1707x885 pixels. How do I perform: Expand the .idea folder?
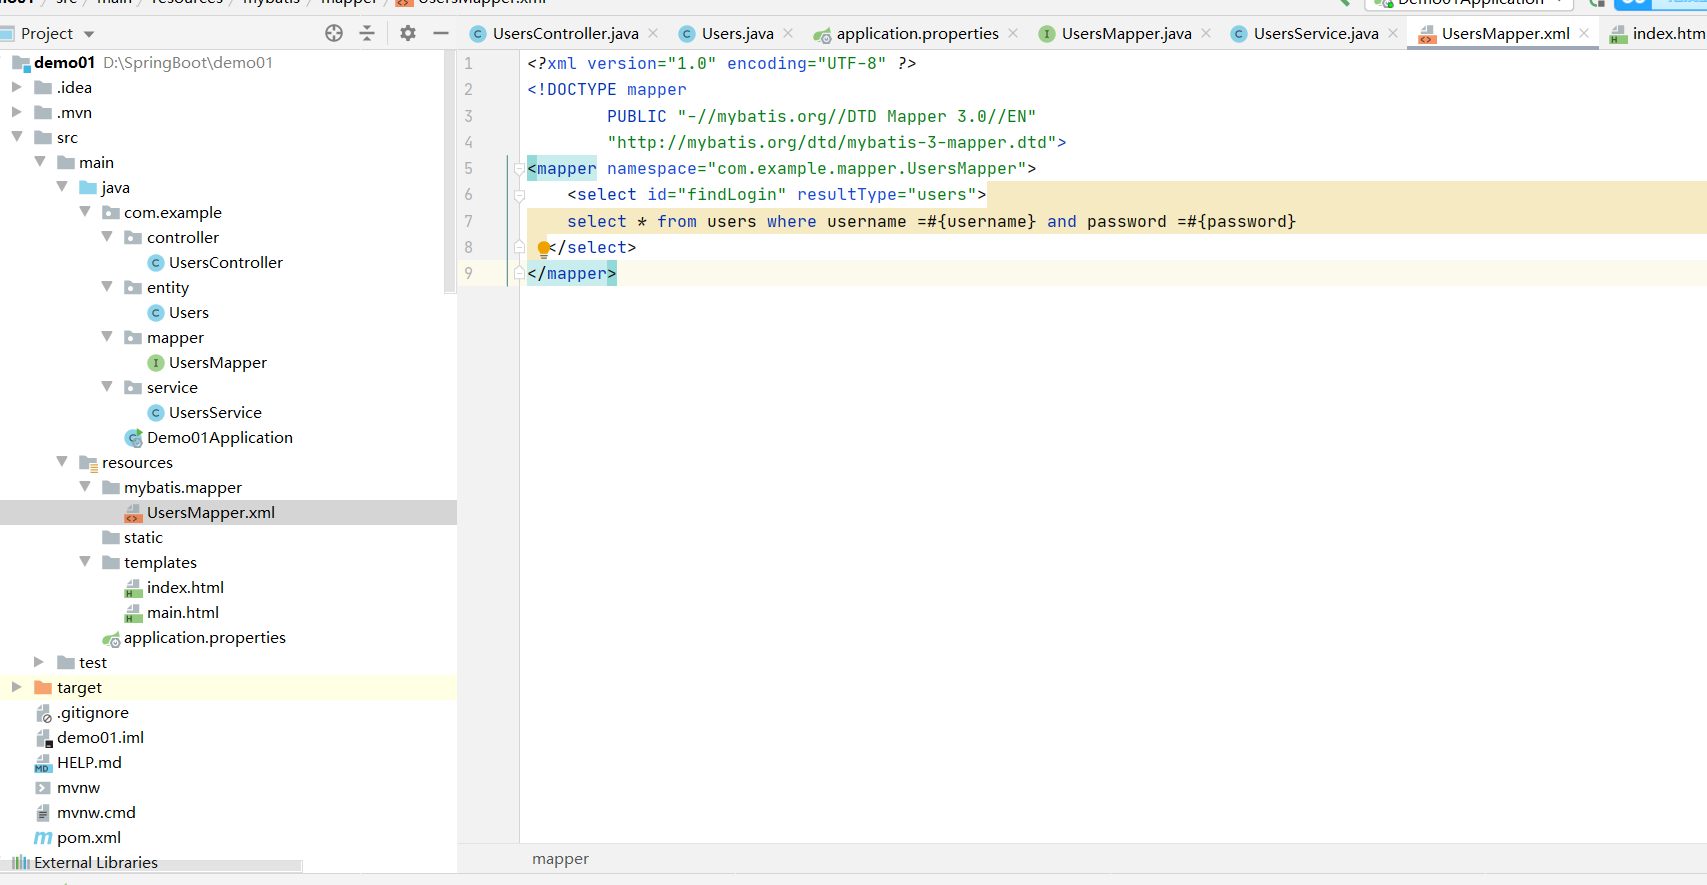coord(17,87)
